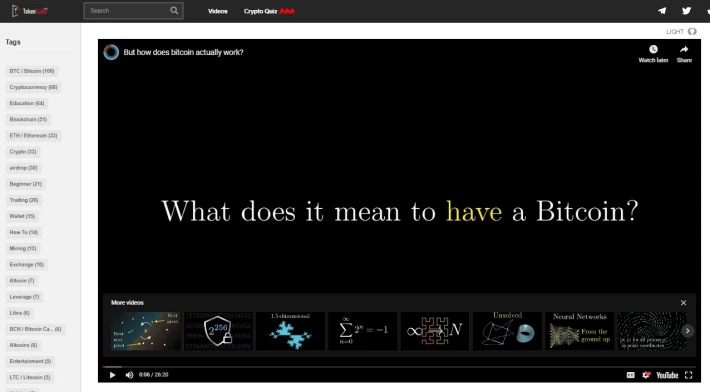This screenshot has height=392, width=710.
Task: Switch the video to fullscreen
Action: click(689, 375)
